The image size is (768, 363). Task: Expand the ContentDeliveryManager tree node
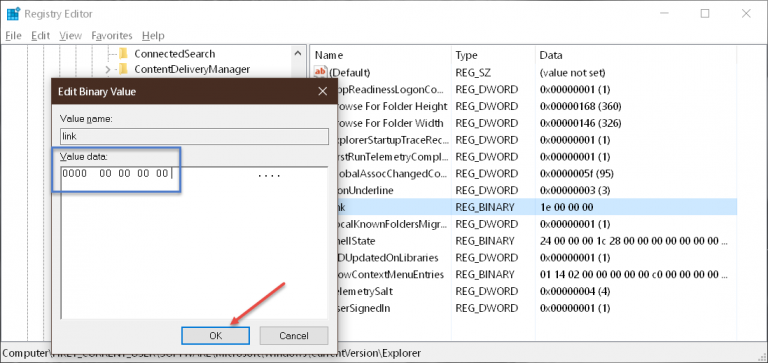tap(108, 70)
